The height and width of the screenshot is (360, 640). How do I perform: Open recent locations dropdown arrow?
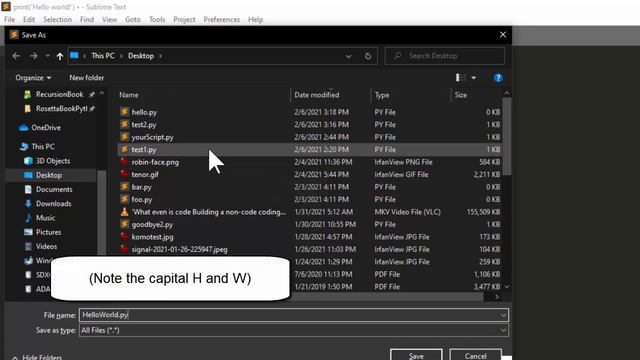(47, 56)
